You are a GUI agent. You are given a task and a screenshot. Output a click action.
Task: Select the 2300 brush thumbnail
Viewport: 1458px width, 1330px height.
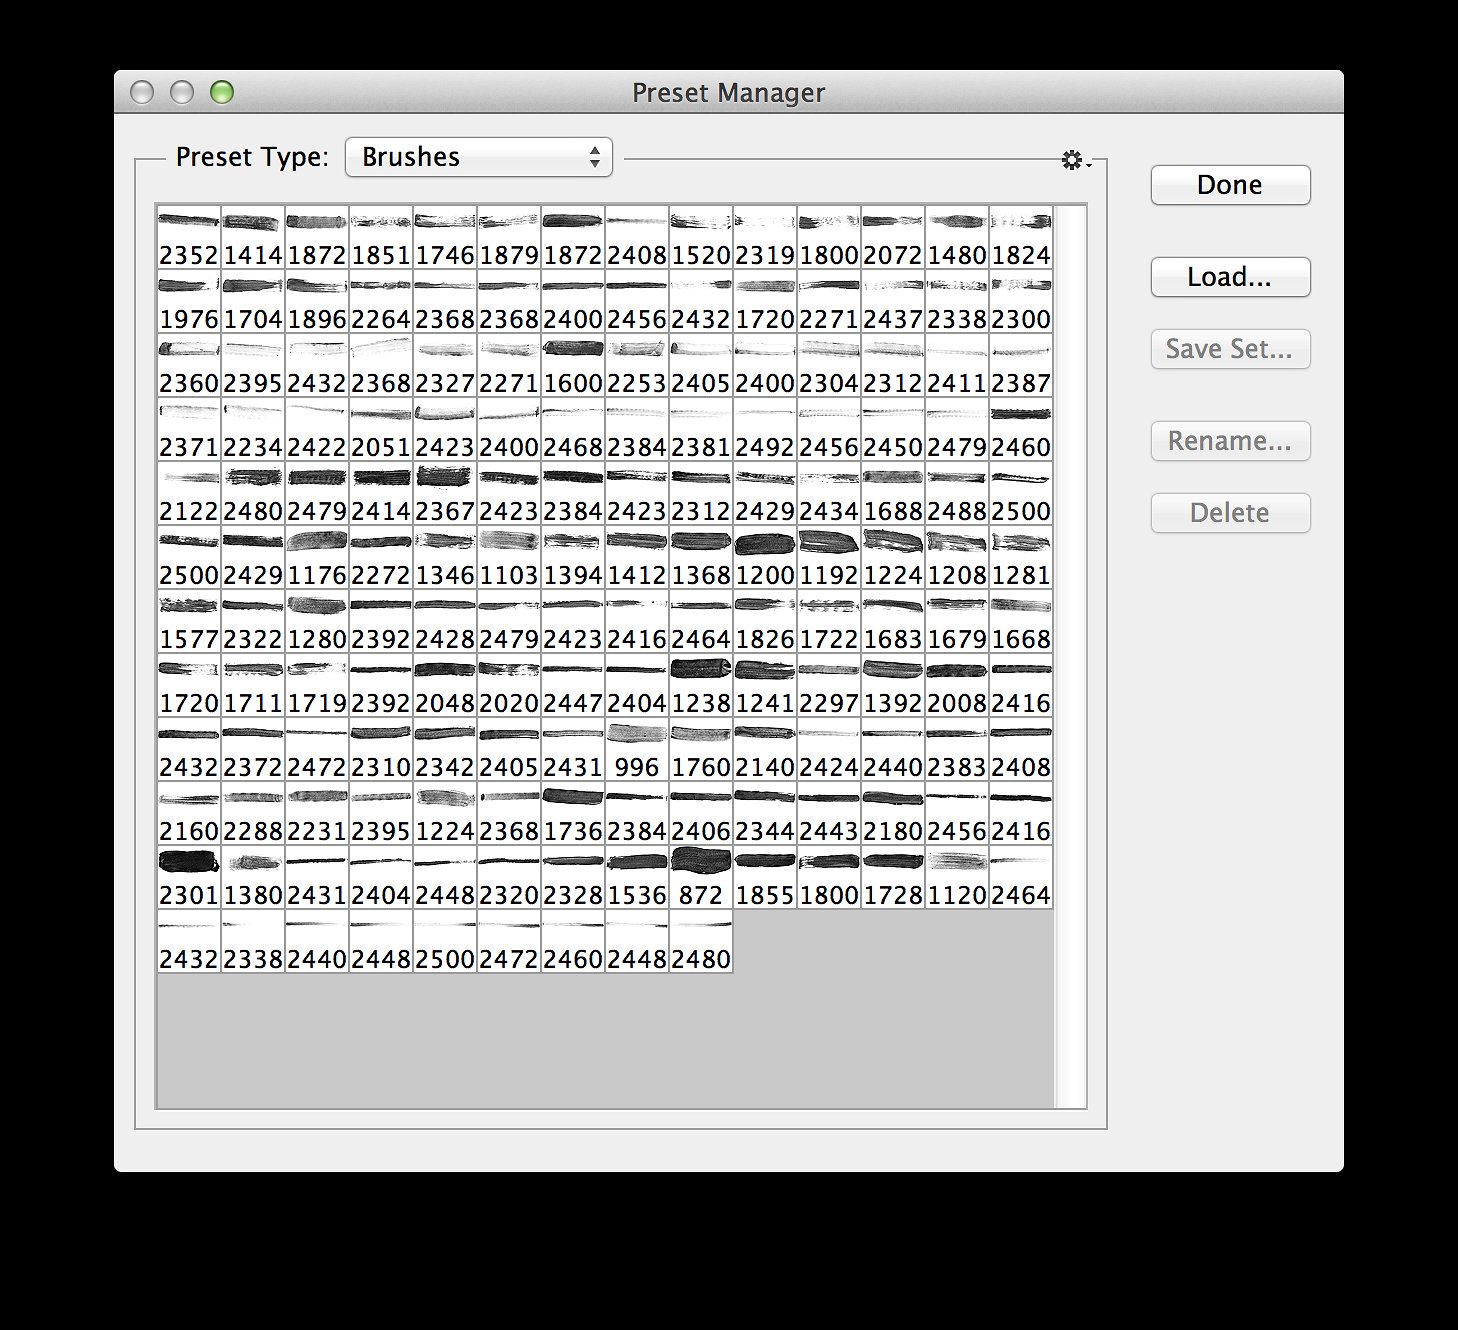[1021, 302]
